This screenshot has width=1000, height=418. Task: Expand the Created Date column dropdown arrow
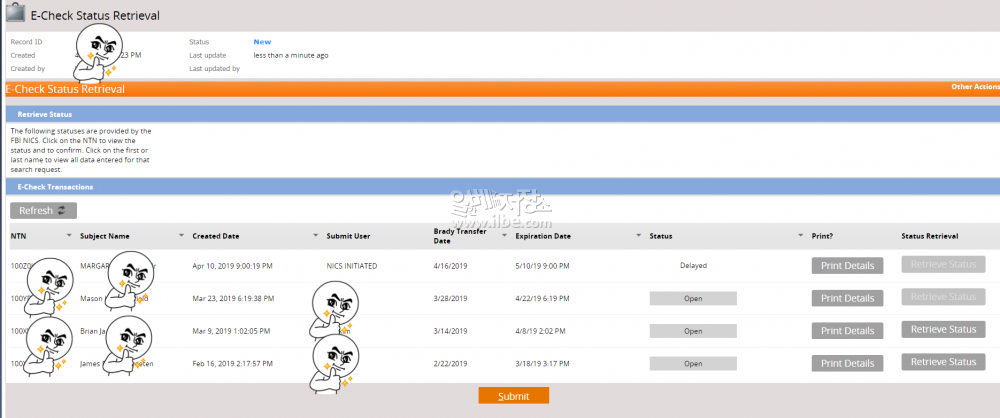[x=315, y=236]
